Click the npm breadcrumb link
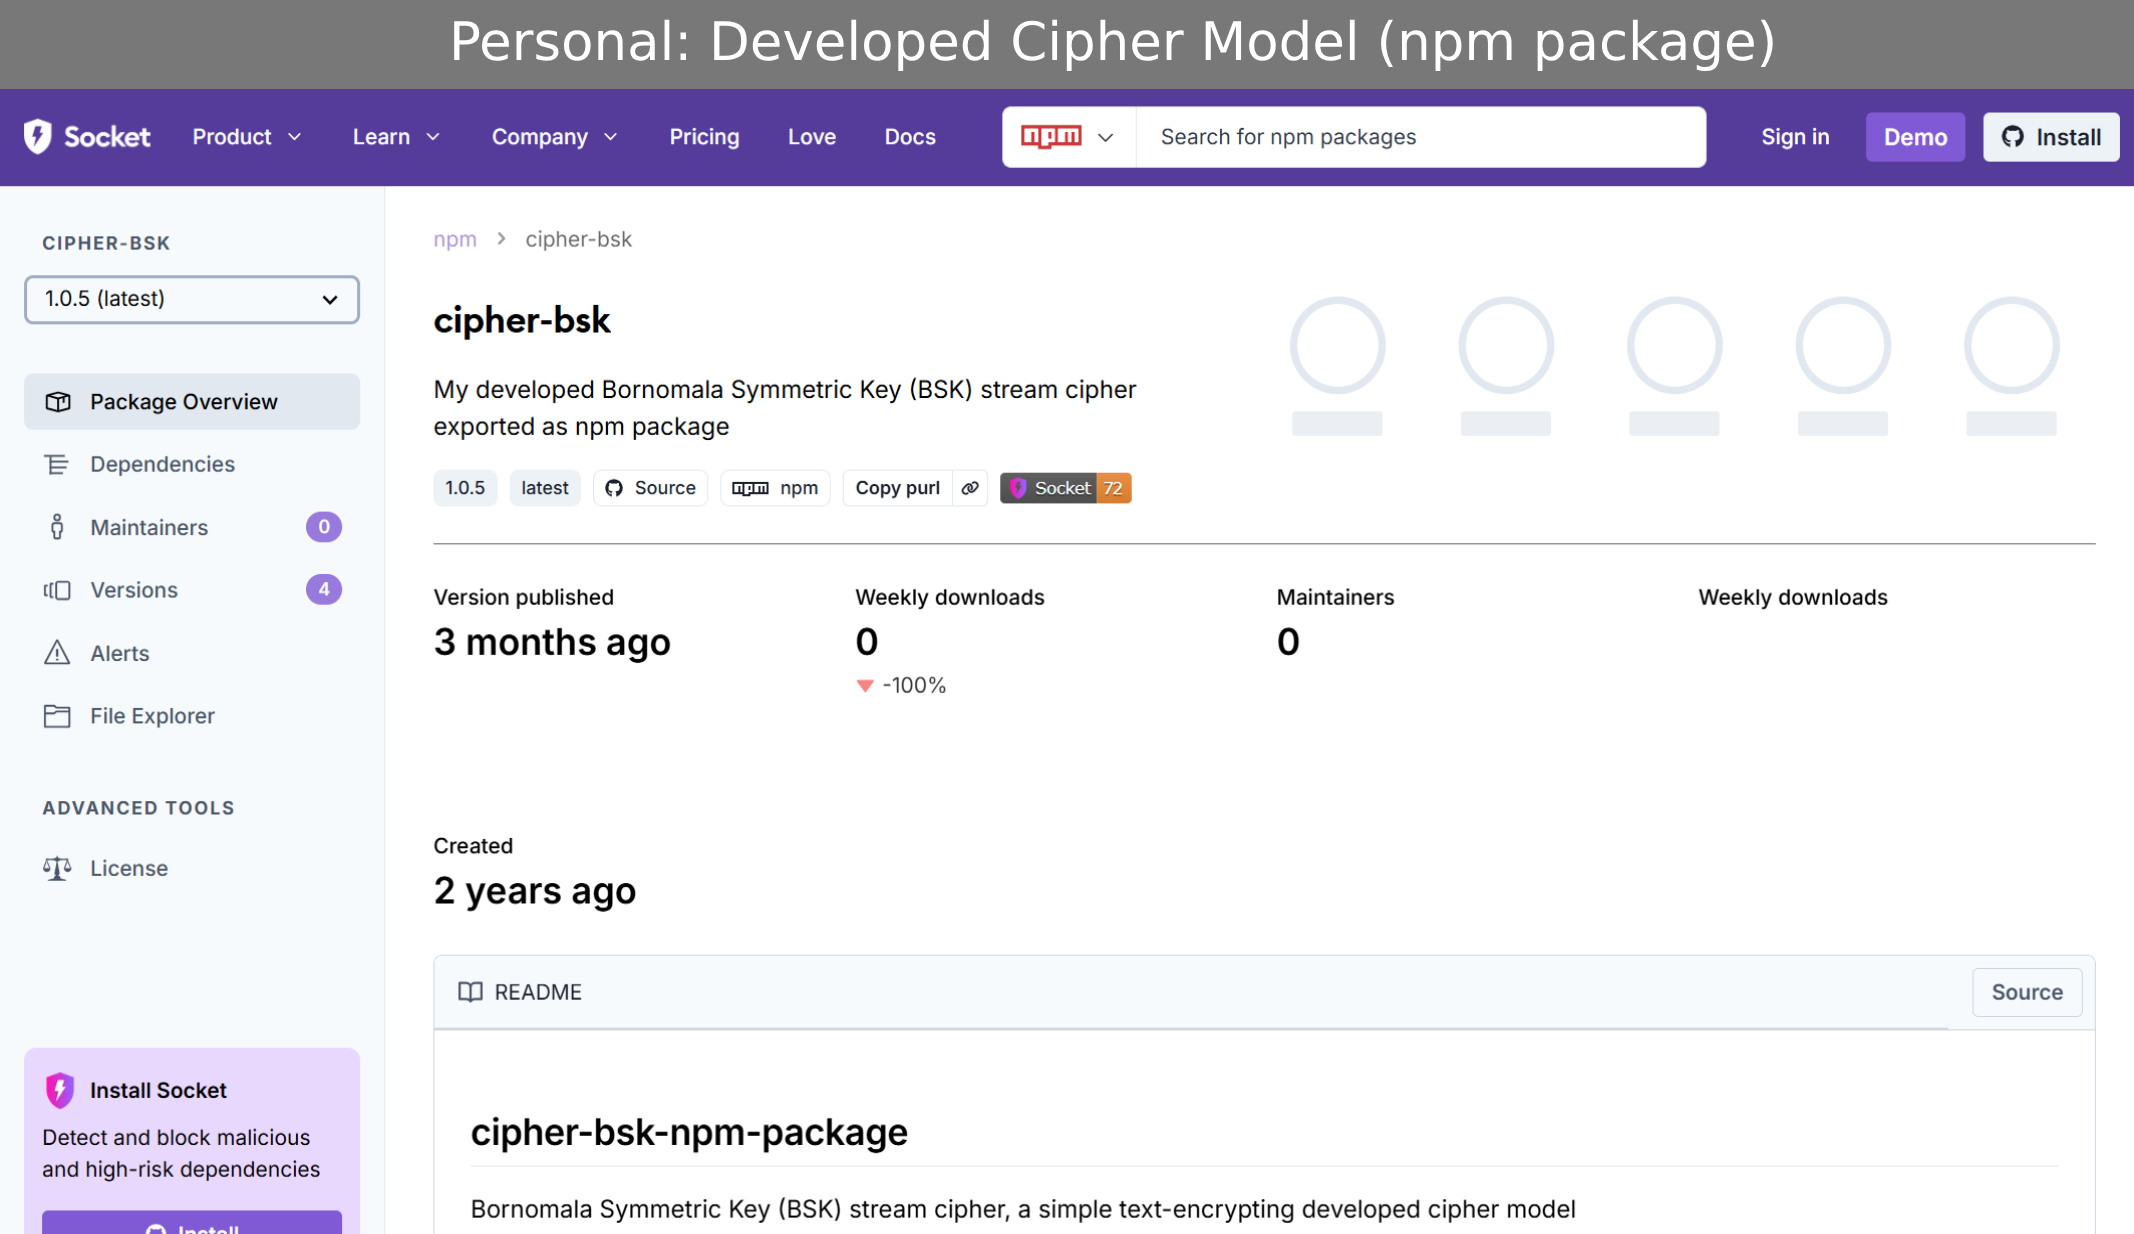Screen dimensions: 2134x1234 [x=455, y=239]
